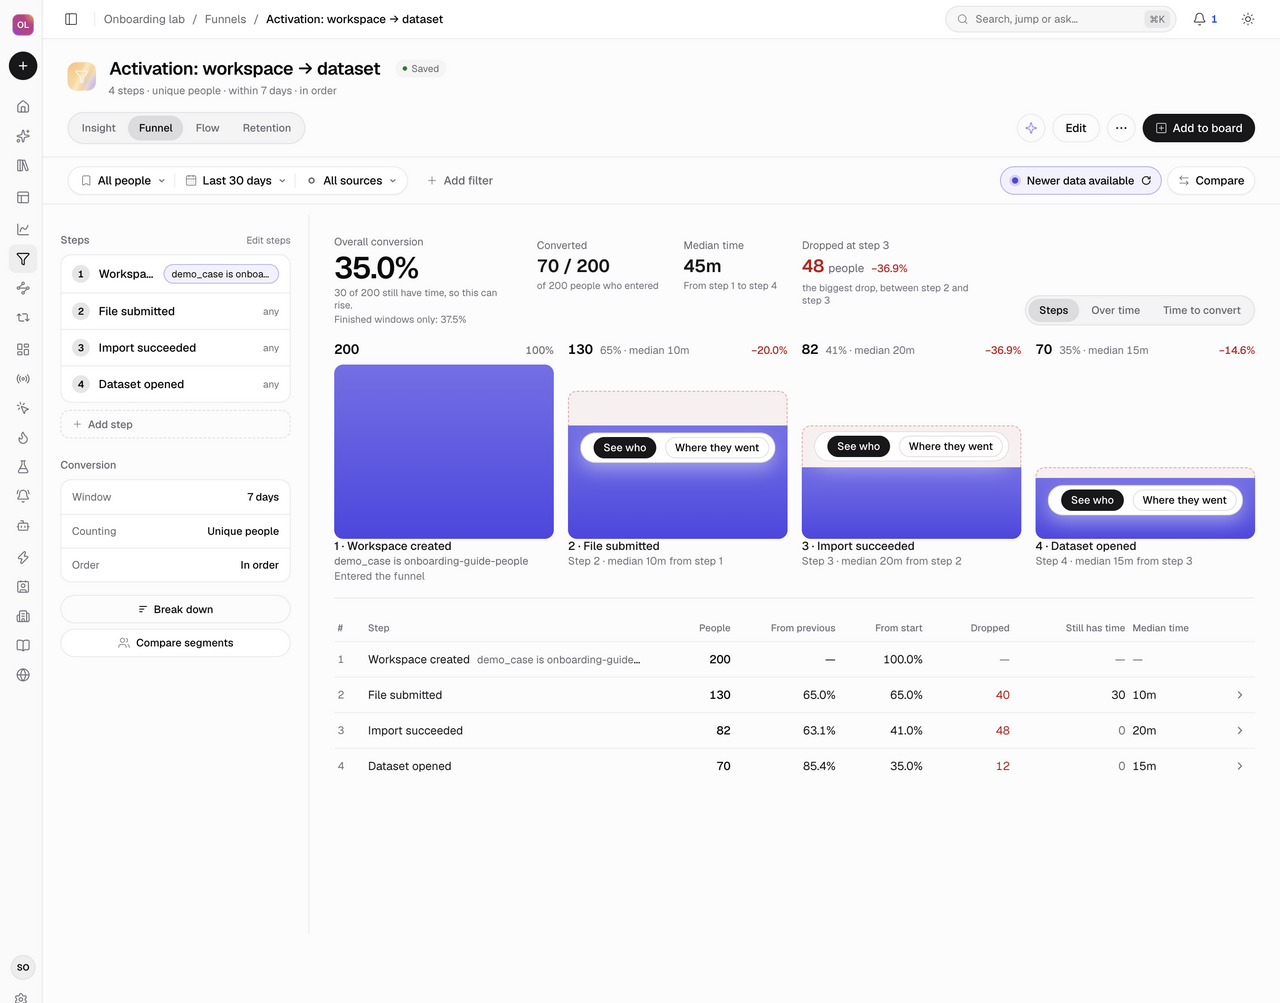Image resolution: width=1280 pixels, height=1003 pixels.
Task: Click the sun theme icon
Action: click(x=1248, y=19)
